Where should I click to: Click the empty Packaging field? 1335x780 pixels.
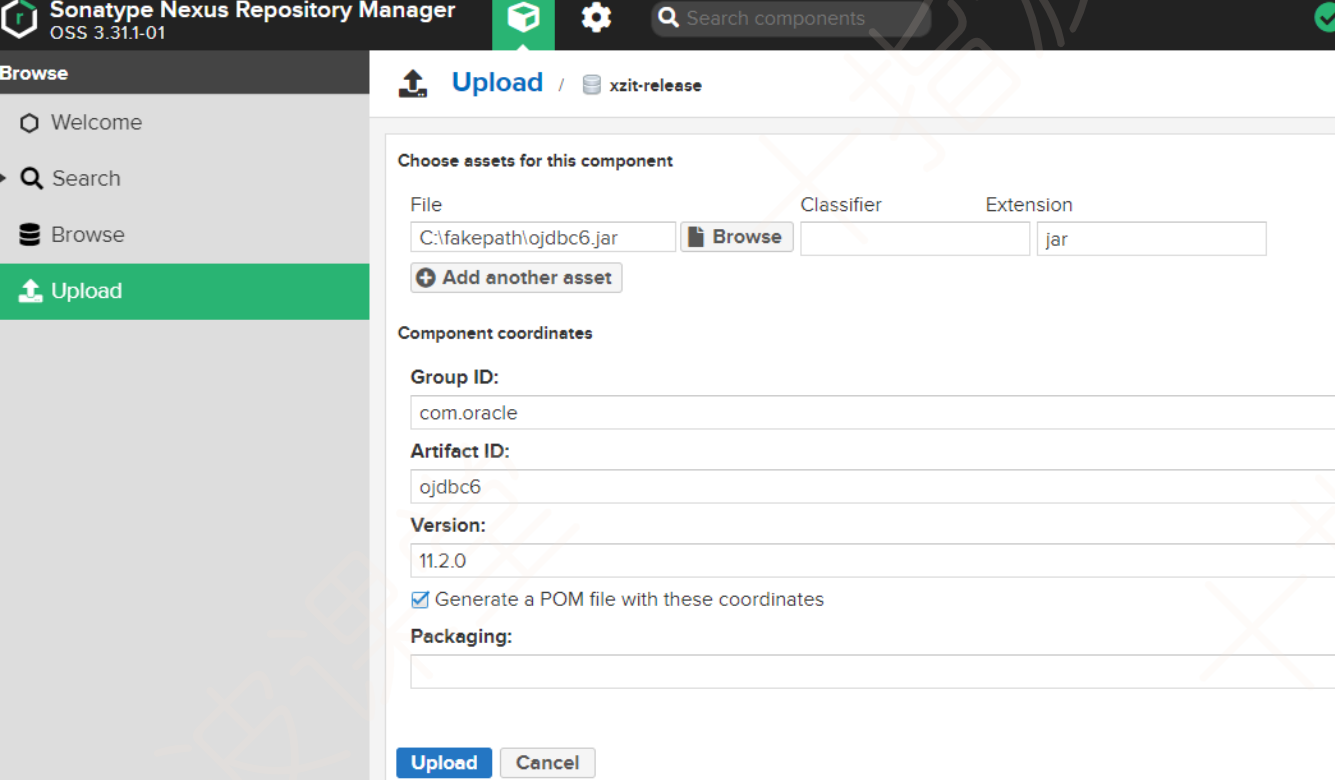tap(873, 672)
